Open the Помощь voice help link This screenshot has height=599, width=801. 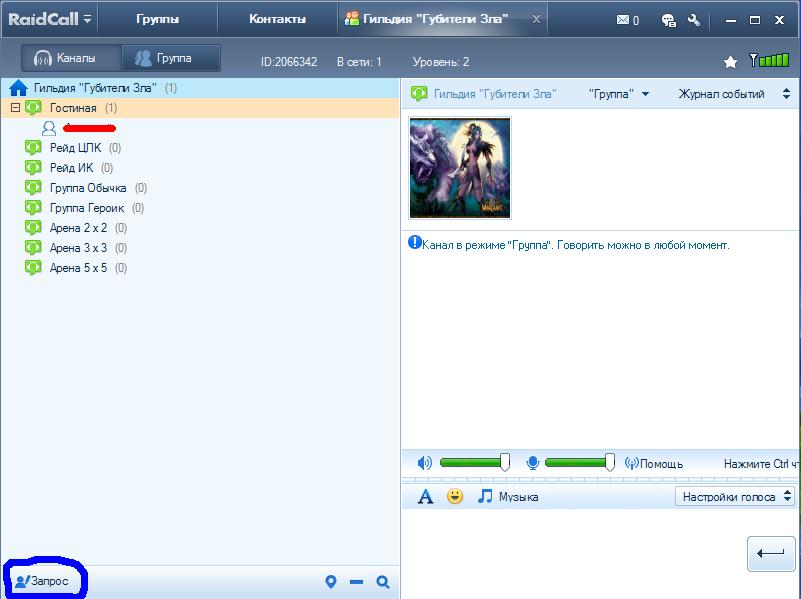654,464
